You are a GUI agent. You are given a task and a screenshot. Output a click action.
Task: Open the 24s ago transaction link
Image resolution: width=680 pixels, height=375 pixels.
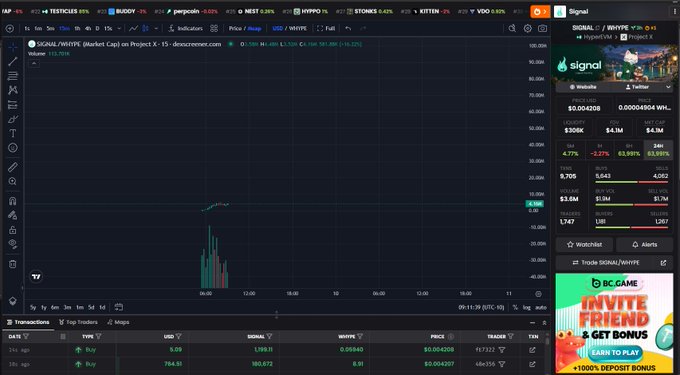[532, 350]
